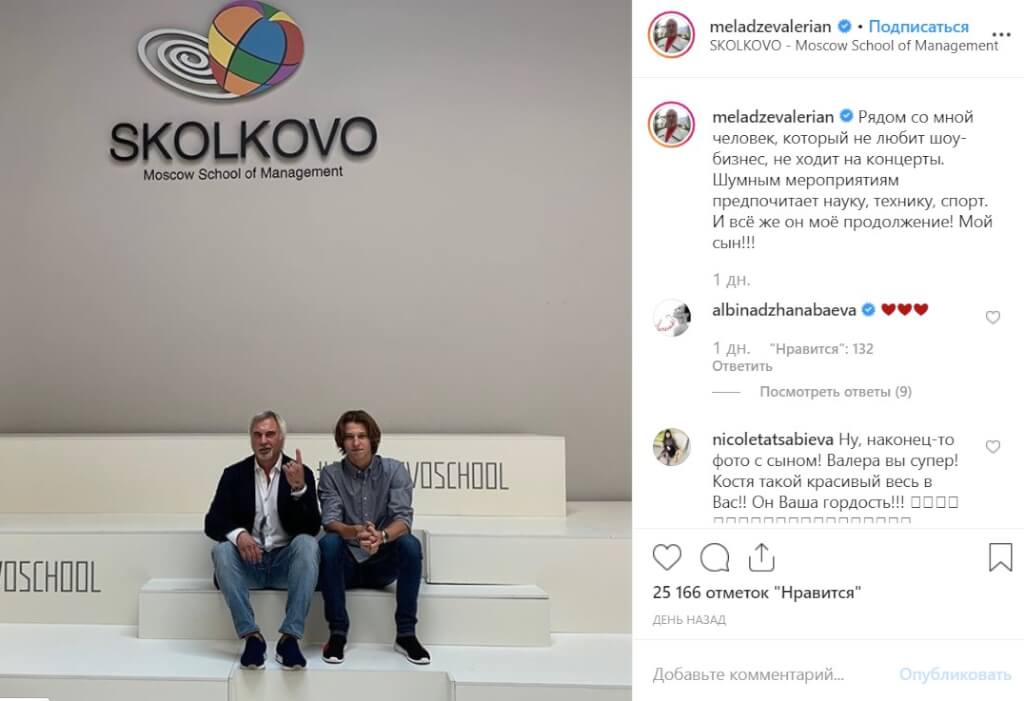
Task: Click the Опубликовать post button
Action: point(955,674)
